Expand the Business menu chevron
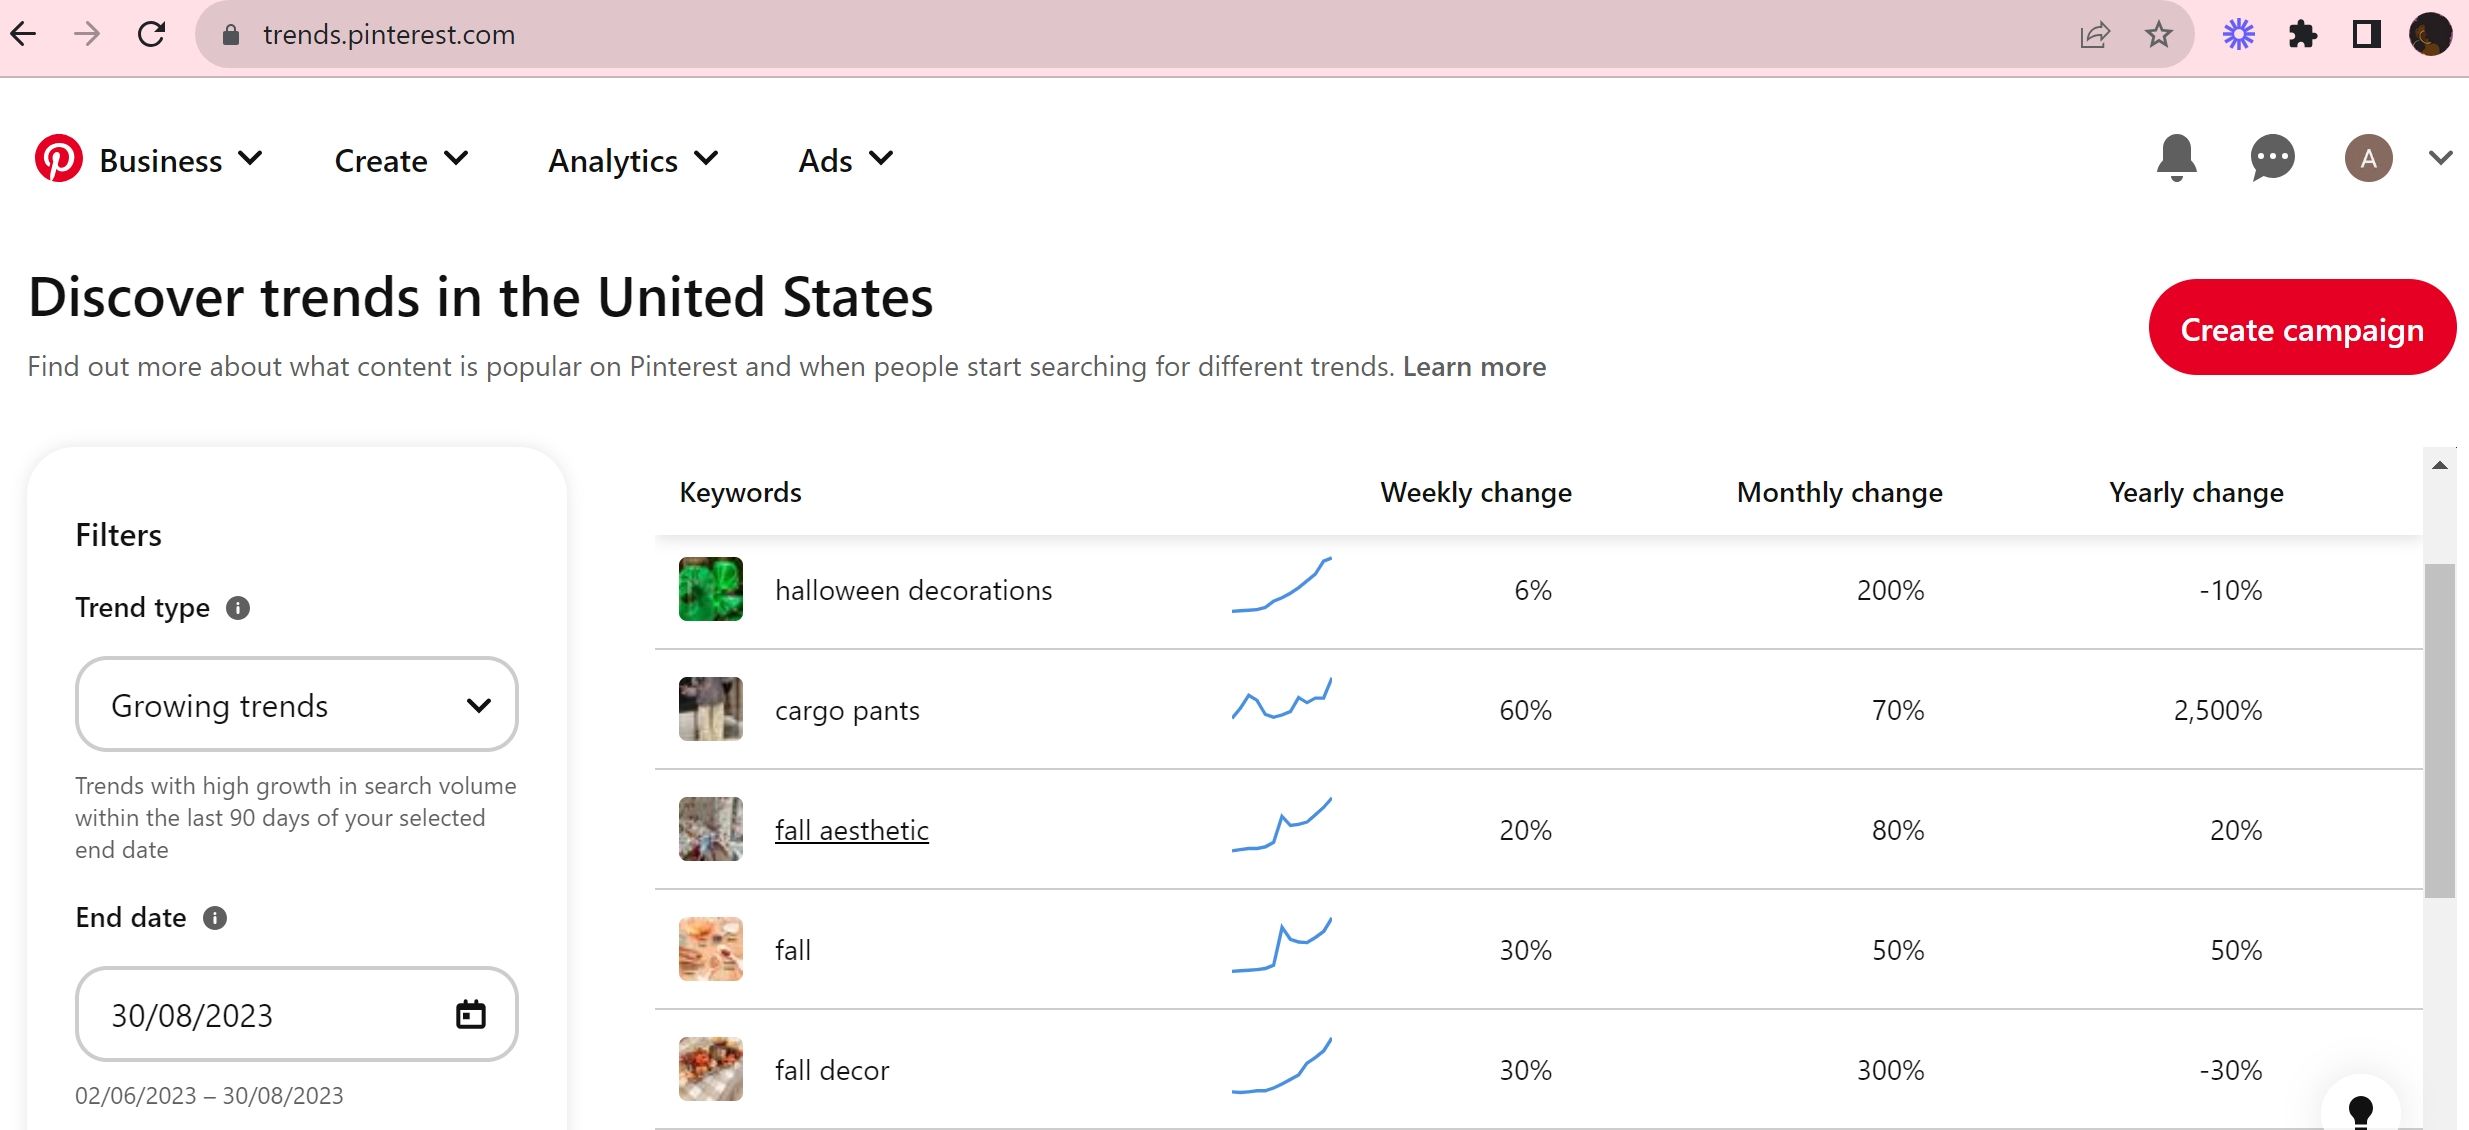 [x=250, y=158]
